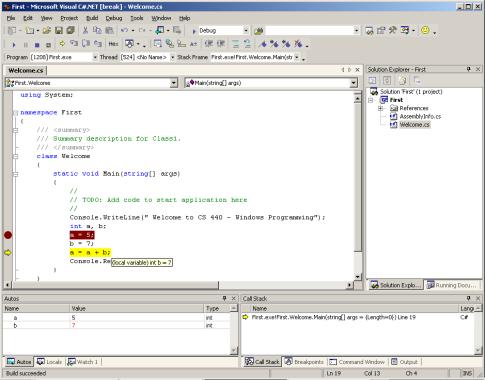Click the Navigate Backward icon
This screenshot has height=380, width=485.
[160, 31]
